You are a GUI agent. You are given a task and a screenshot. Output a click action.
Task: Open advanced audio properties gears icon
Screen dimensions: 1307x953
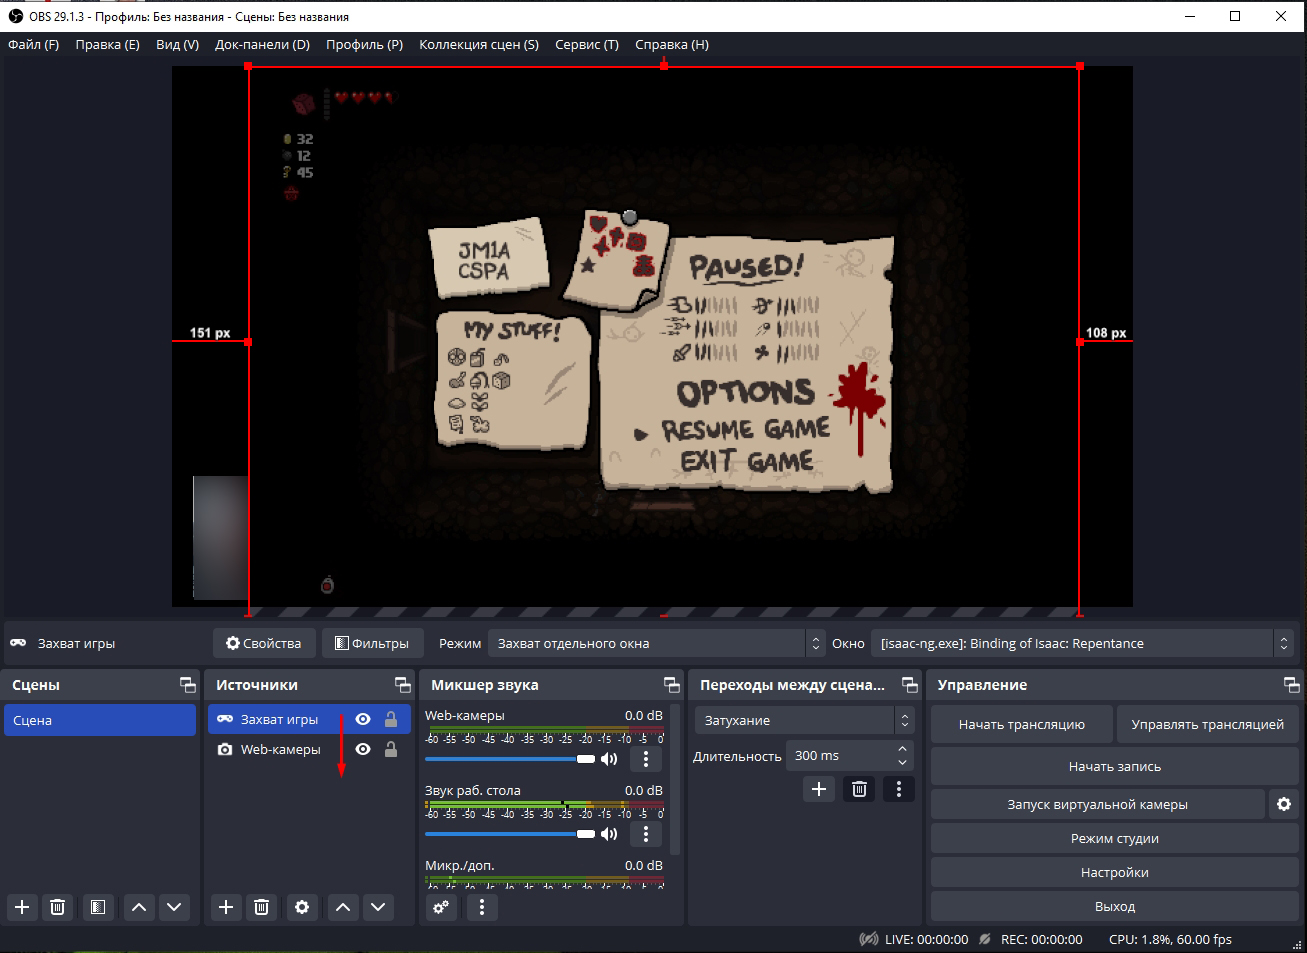point(440,907)
